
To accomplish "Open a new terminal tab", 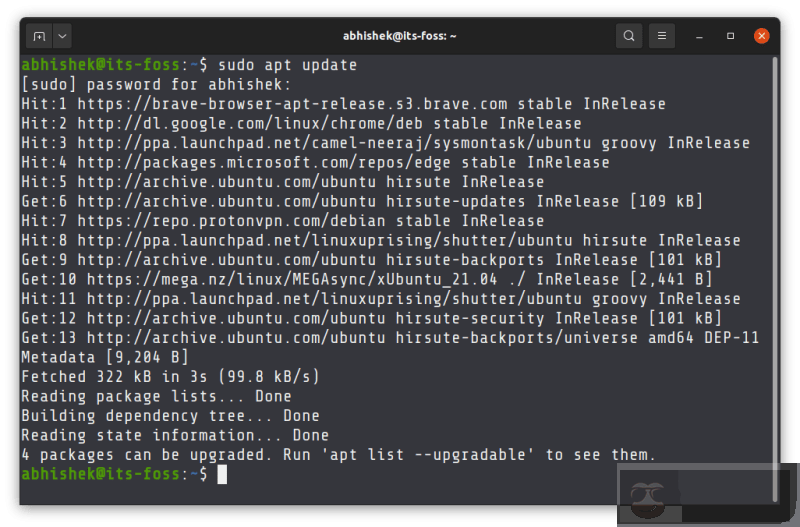I will 39,36.
